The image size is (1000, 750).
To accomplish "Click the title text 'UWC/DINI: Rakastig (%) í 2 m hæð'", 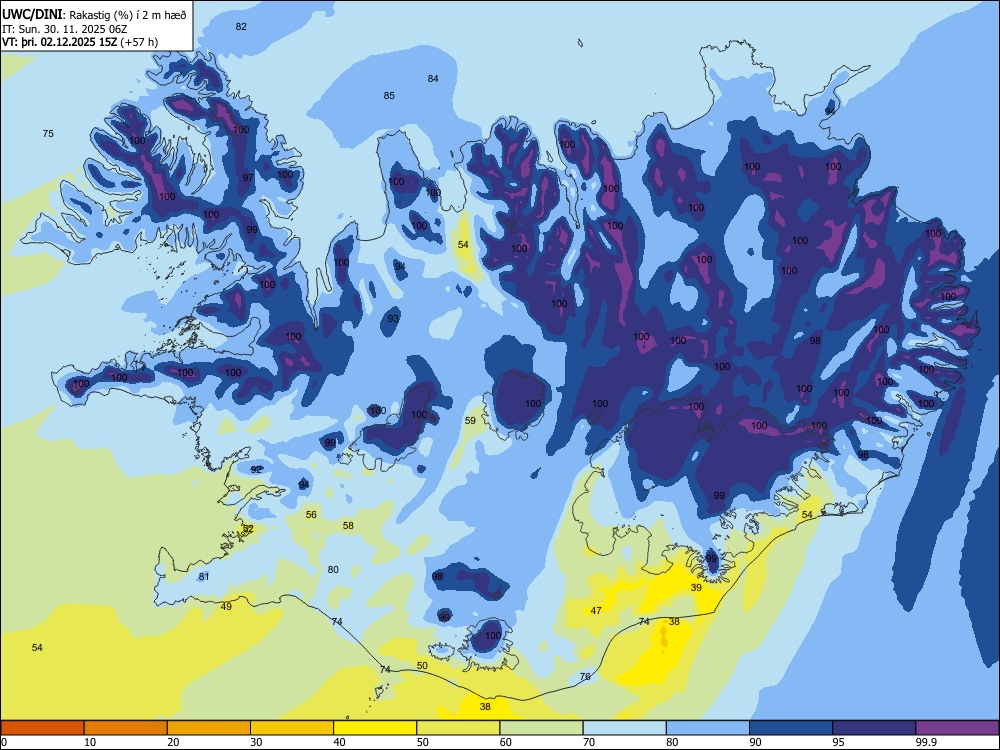I will pos(94,14).
